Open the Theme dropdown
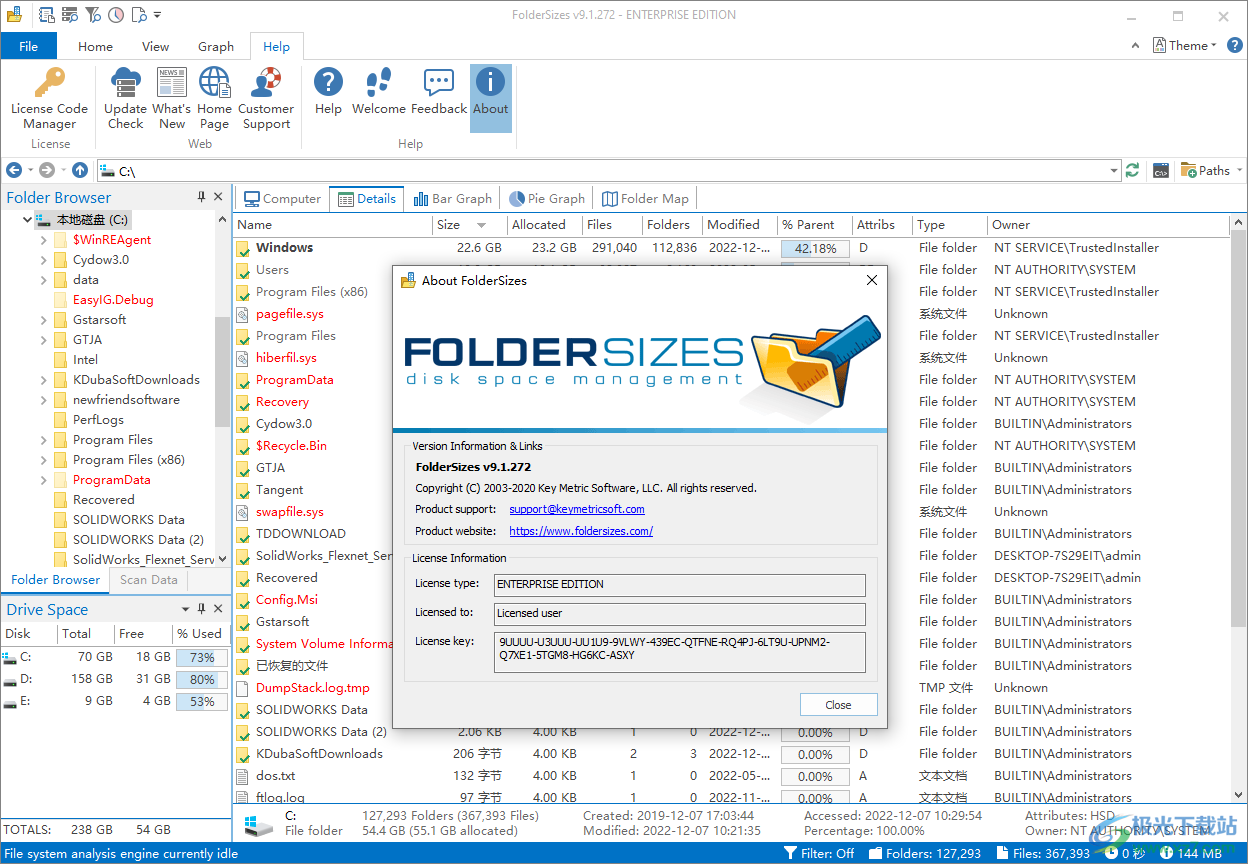The image size is (1248, 864). click(x=1185, y=46)
